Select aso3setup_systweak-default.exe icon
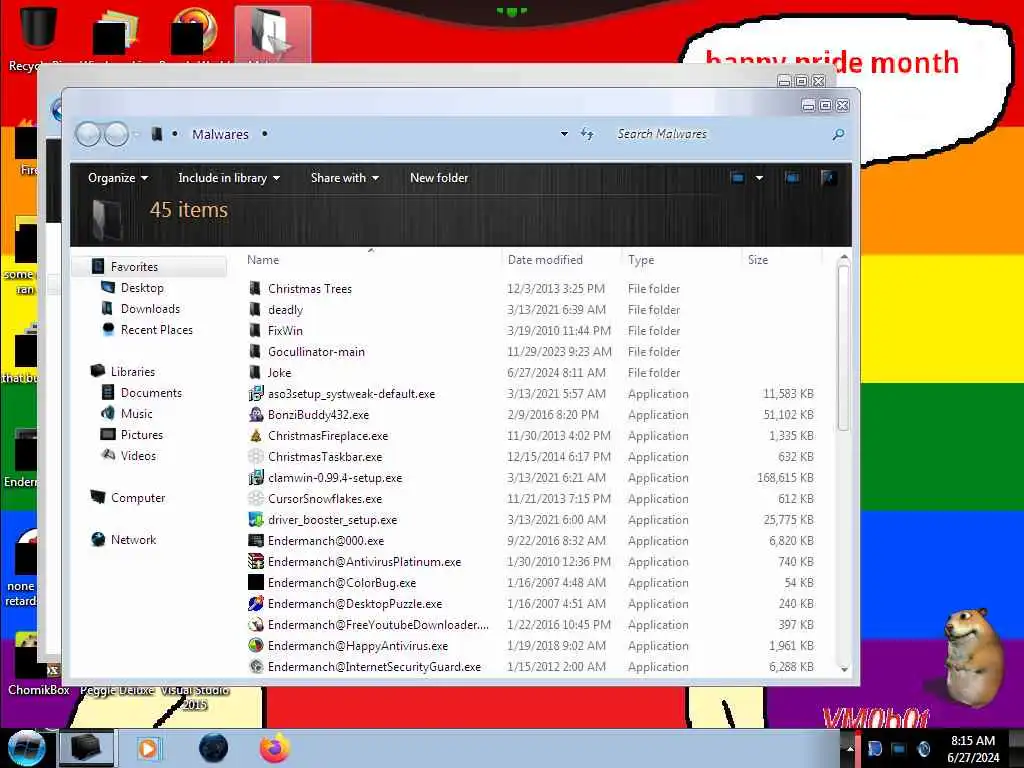The height and width of the screenshot is (768, 1024). (x=256, y=394)
